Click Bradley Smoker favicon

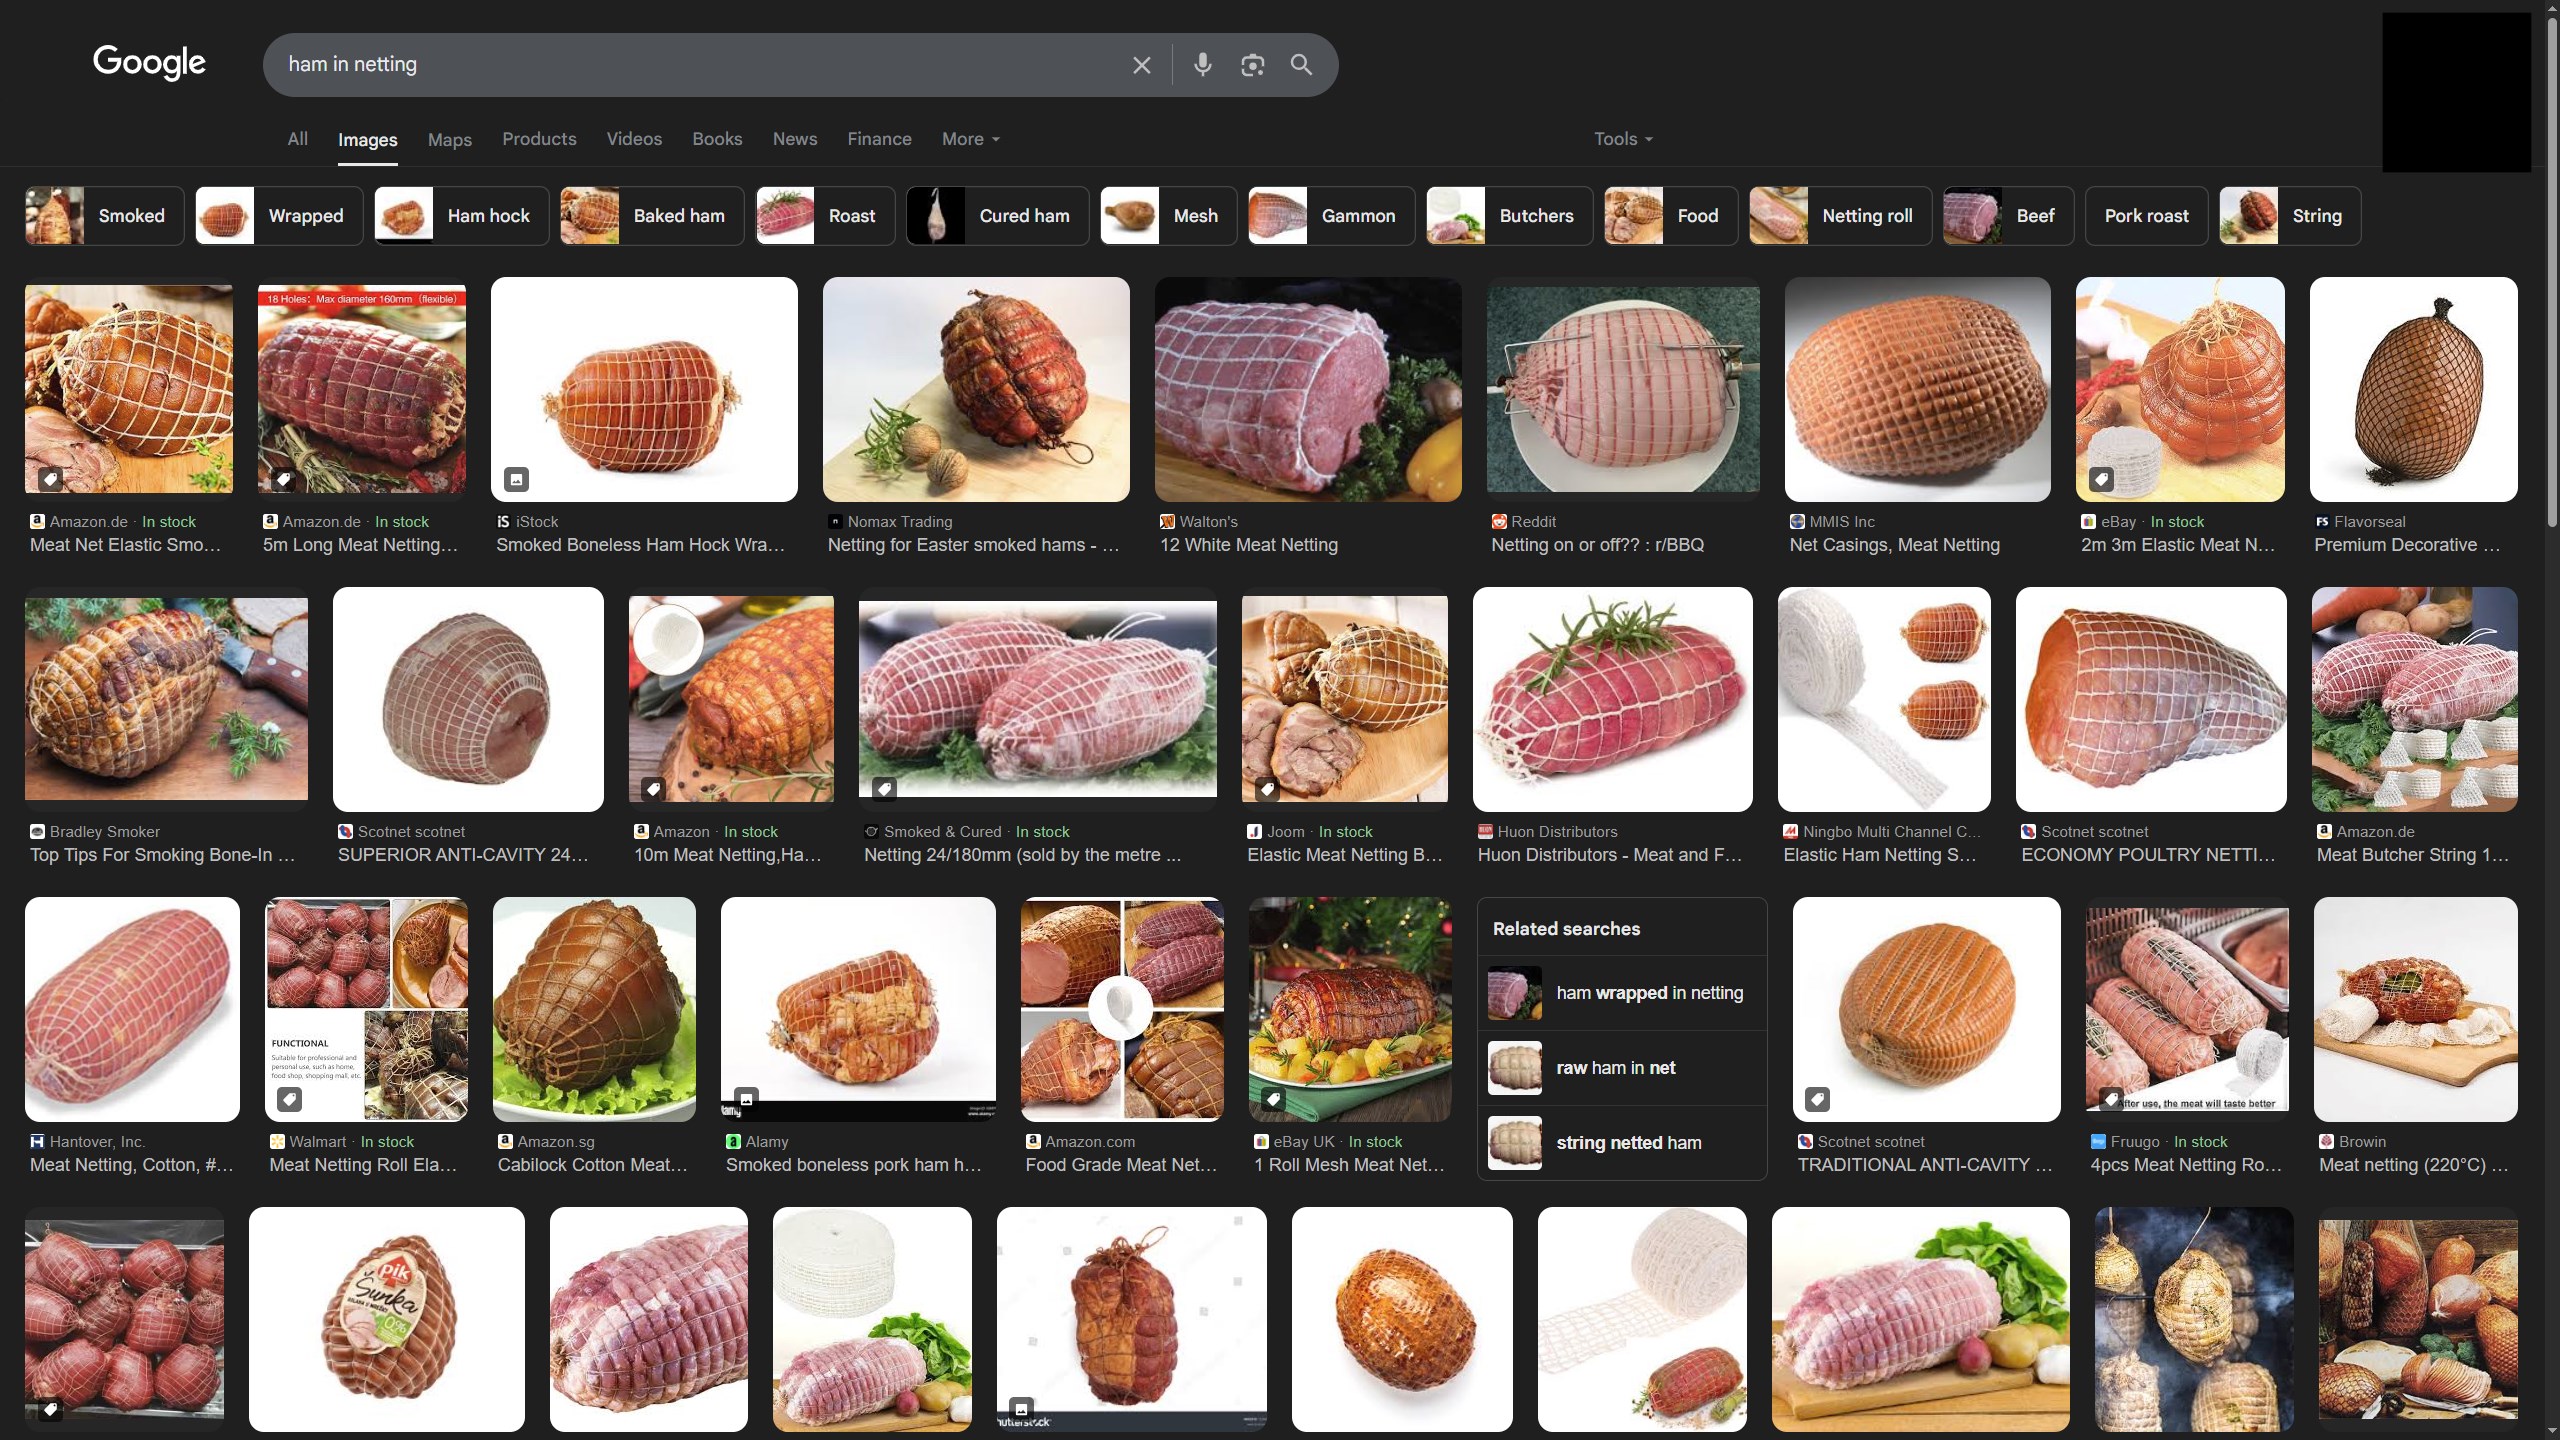[x=37, y=831]
